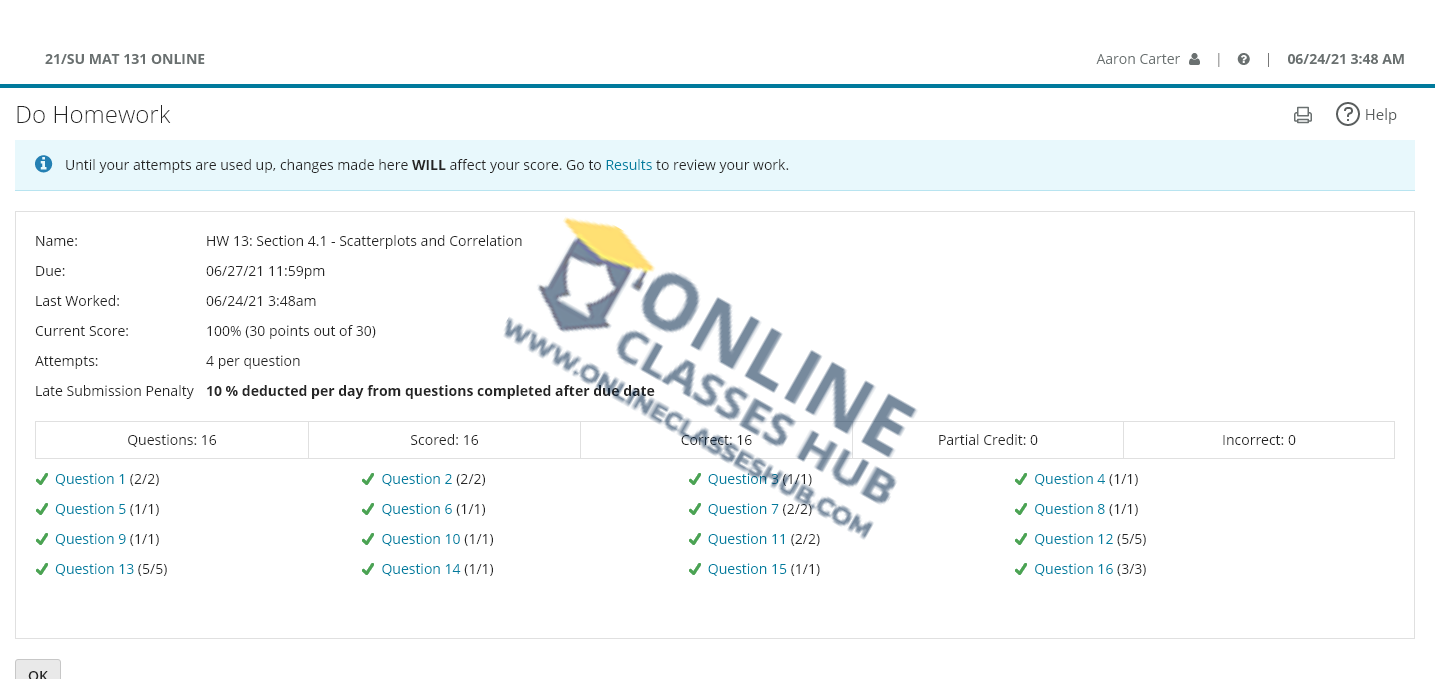Select Question 12 worth 5 points

pyautogui.click(x=1073, y=539)
